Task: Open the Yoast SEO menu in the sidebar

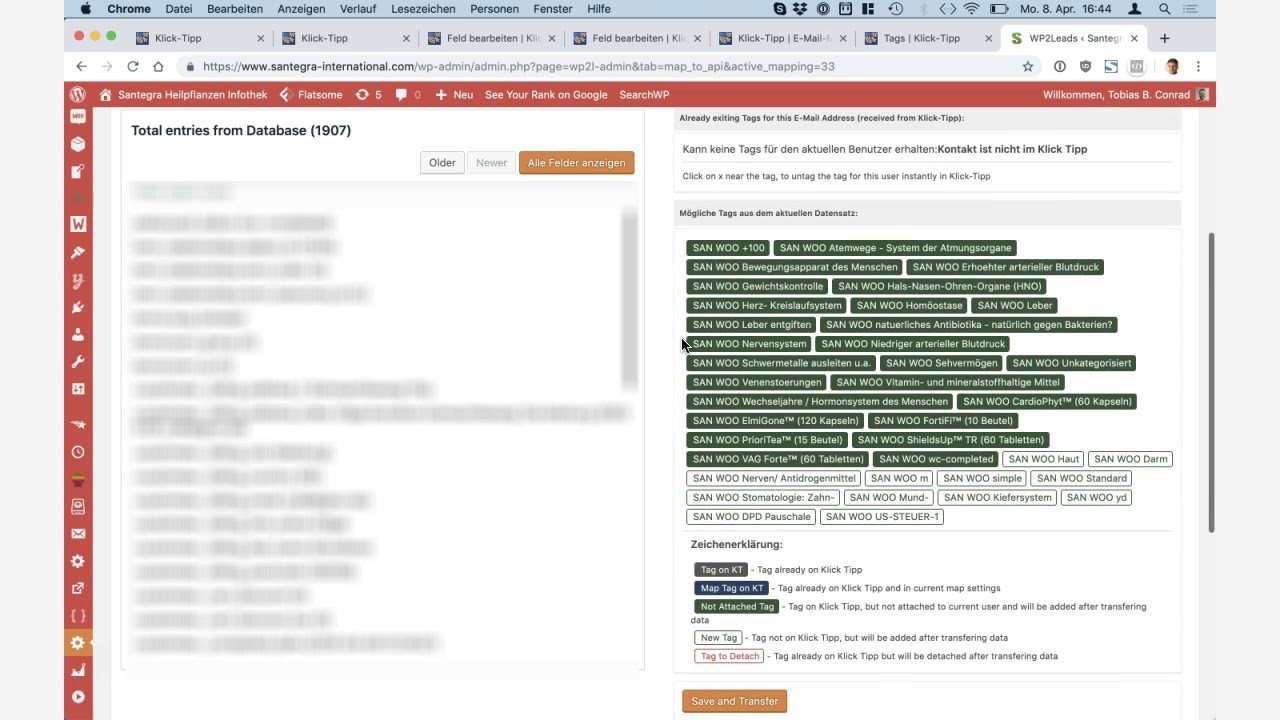Action: (x=78, y=280)
